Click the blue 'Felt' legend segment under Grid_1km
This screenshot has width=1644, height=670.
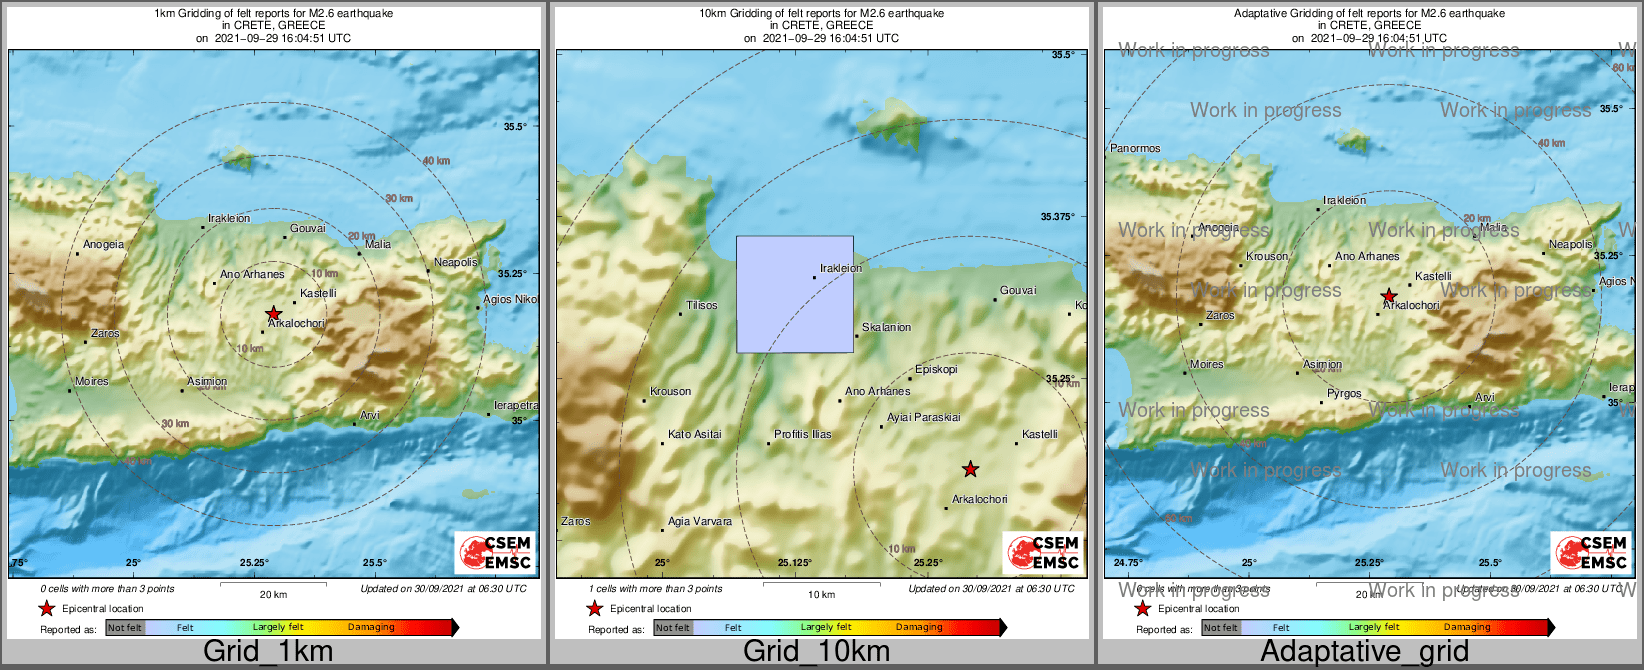pos(185,627)
